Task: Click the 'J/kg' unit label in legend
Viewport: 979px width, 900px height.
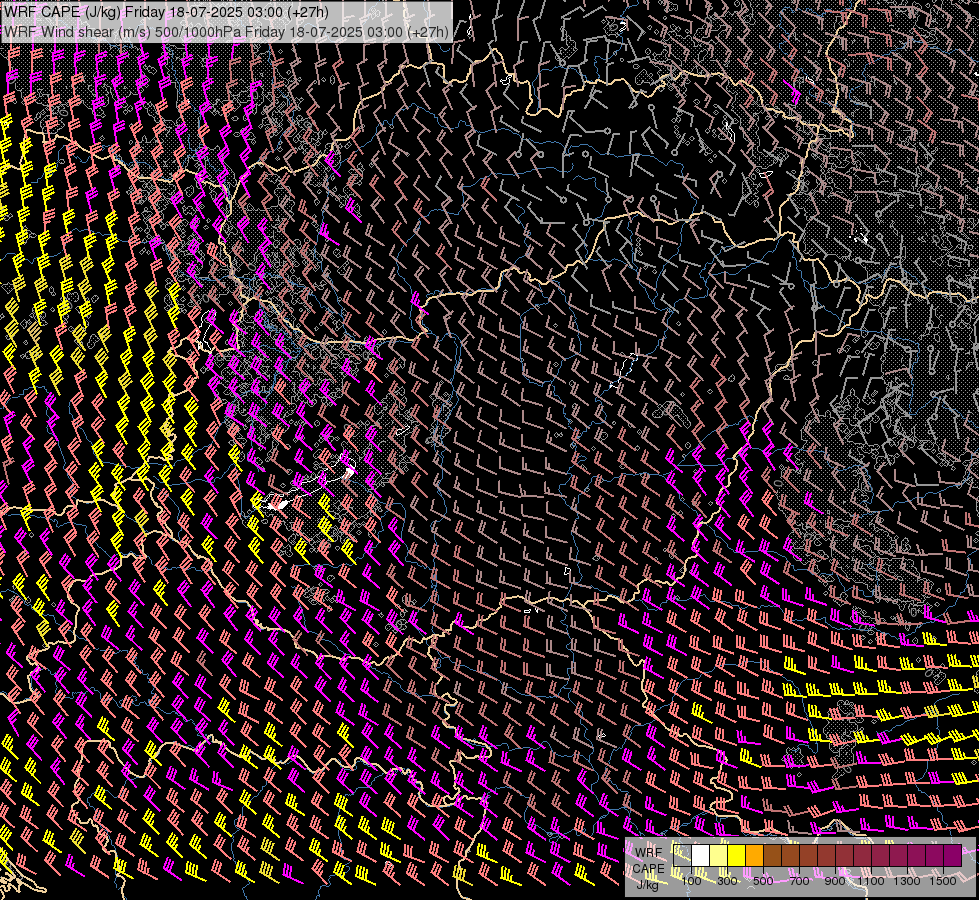Action: pos(647,885)
